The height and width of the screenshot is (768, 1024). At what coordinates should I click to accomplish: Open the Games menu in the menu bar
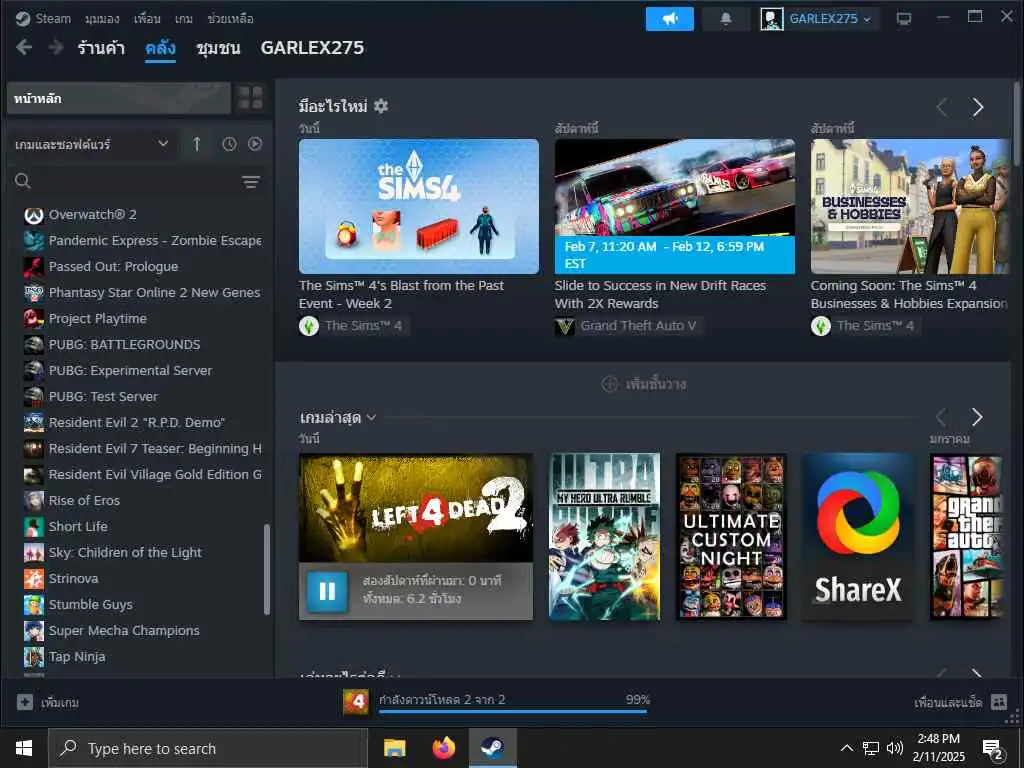click(x=184, y=18)
